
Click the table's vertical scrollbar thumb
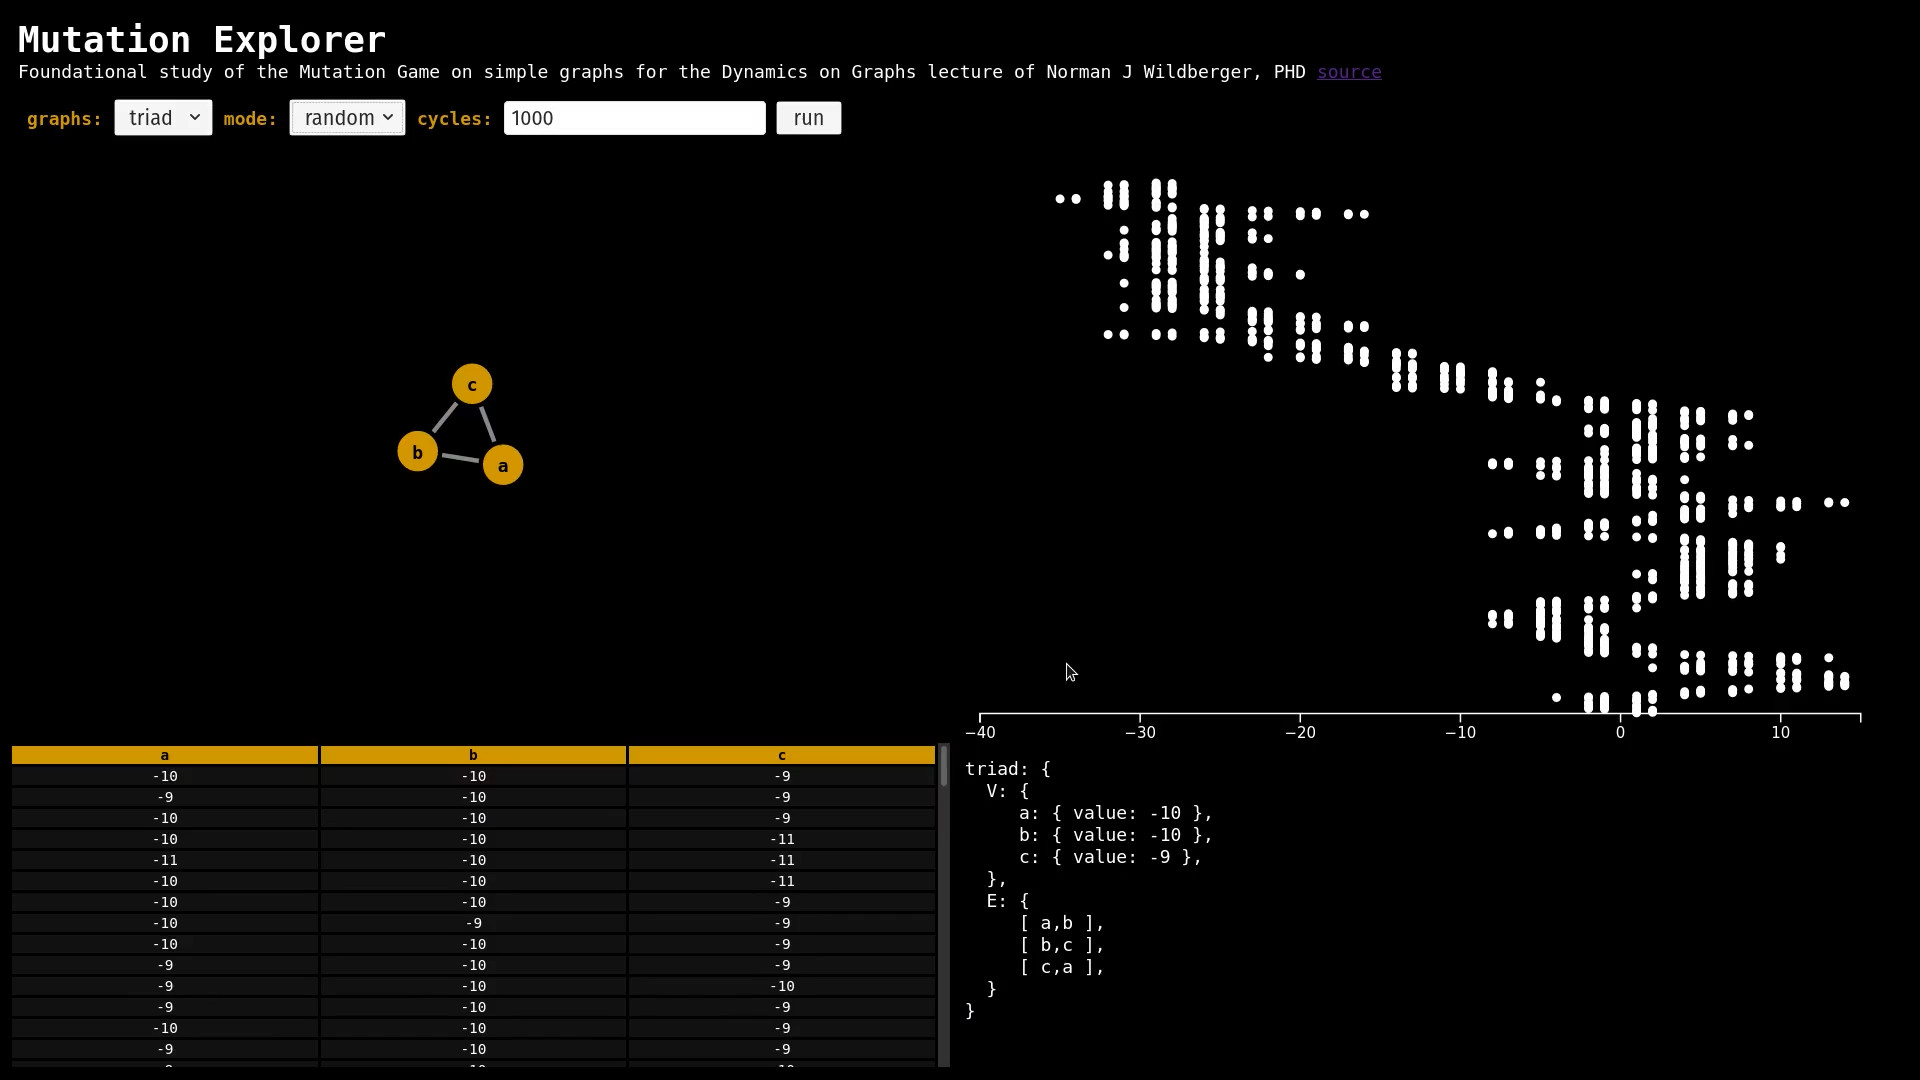(x=943, y=766)
